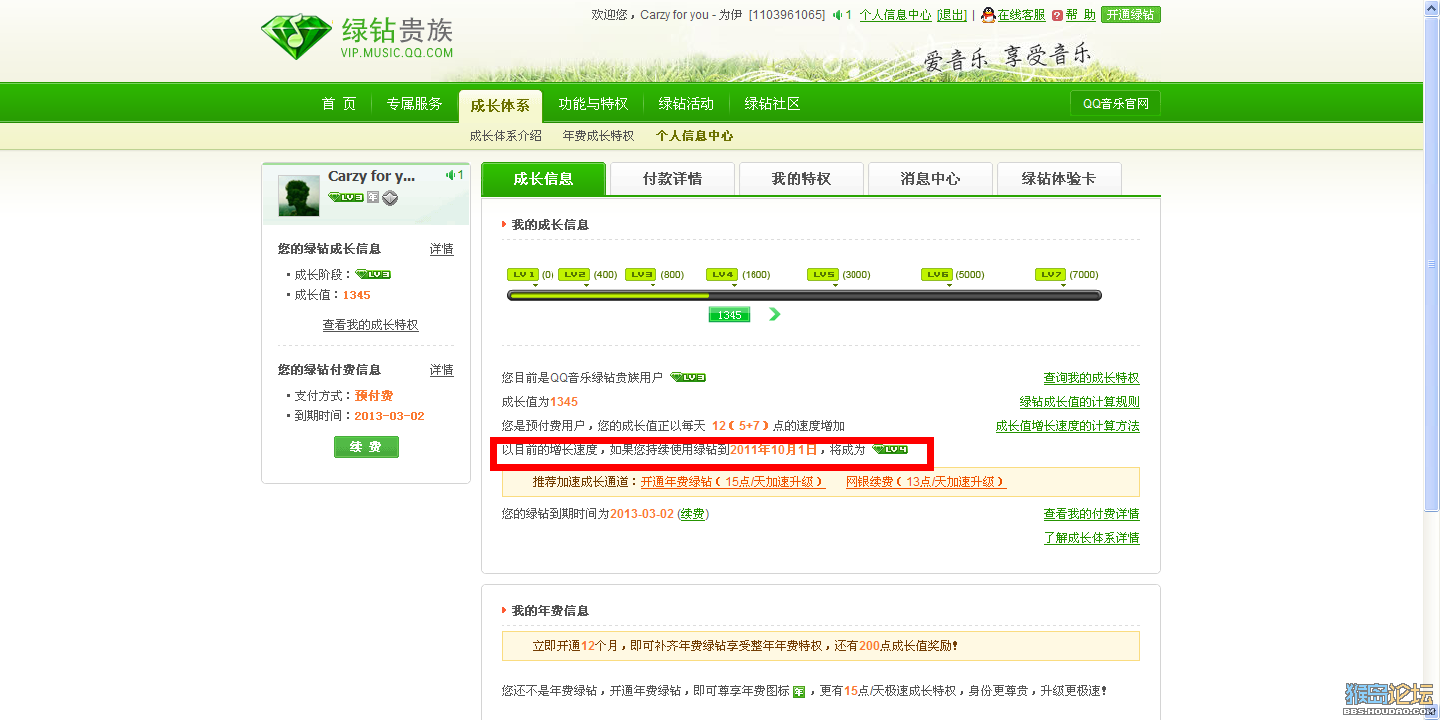Open the 专属服务 nav item

pyautogui.click(x=414, y=104)
